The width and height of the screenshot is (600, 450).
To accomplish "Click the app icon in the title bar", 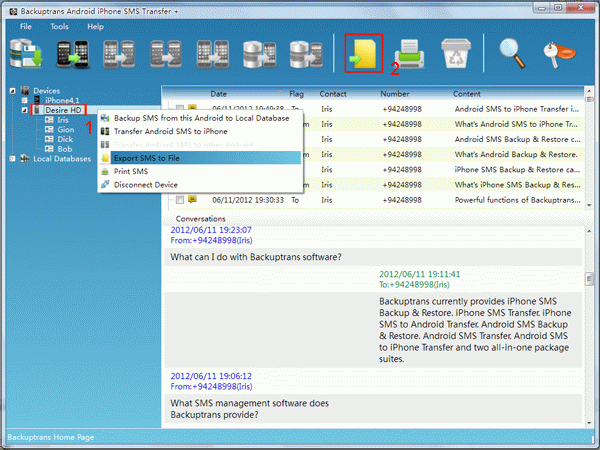I will (13, 11).
